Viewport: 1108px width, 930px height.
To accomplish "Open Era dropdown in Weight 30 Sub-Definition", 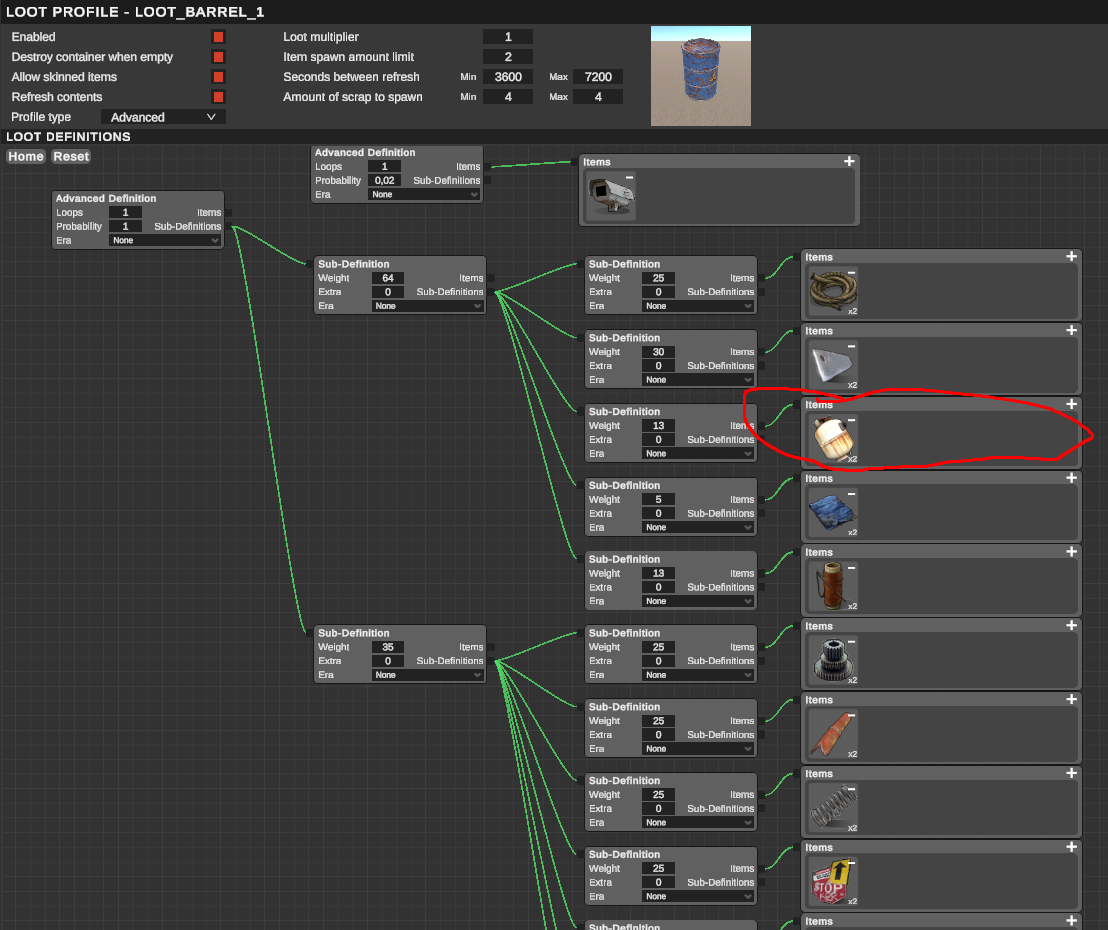I will (x=698, y=379).
